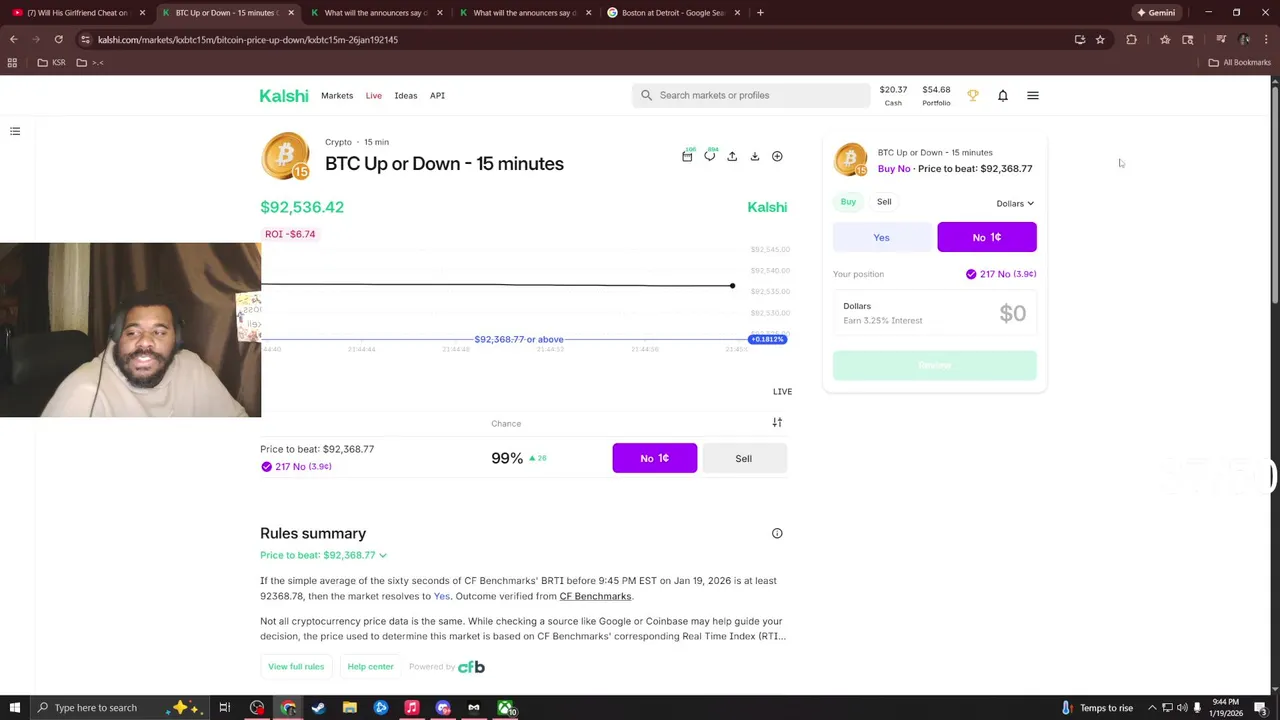The height and width of the screenshot is (720, 1280).
Task: Open View full rules
Action: pyautogui.click(x=296, y=667)
